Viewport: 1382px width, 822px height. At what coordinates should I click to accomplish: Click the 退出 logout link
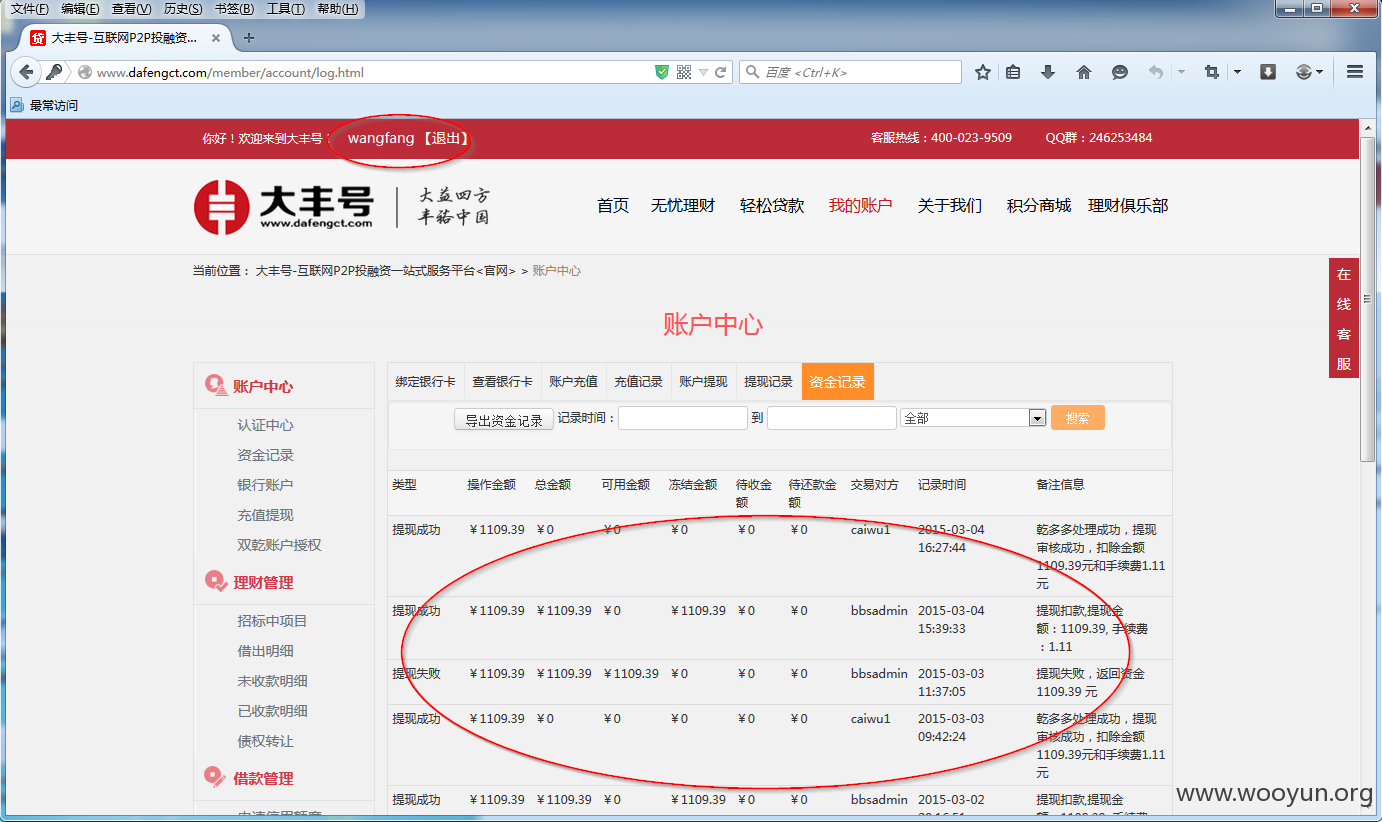(x=445, y=138)
